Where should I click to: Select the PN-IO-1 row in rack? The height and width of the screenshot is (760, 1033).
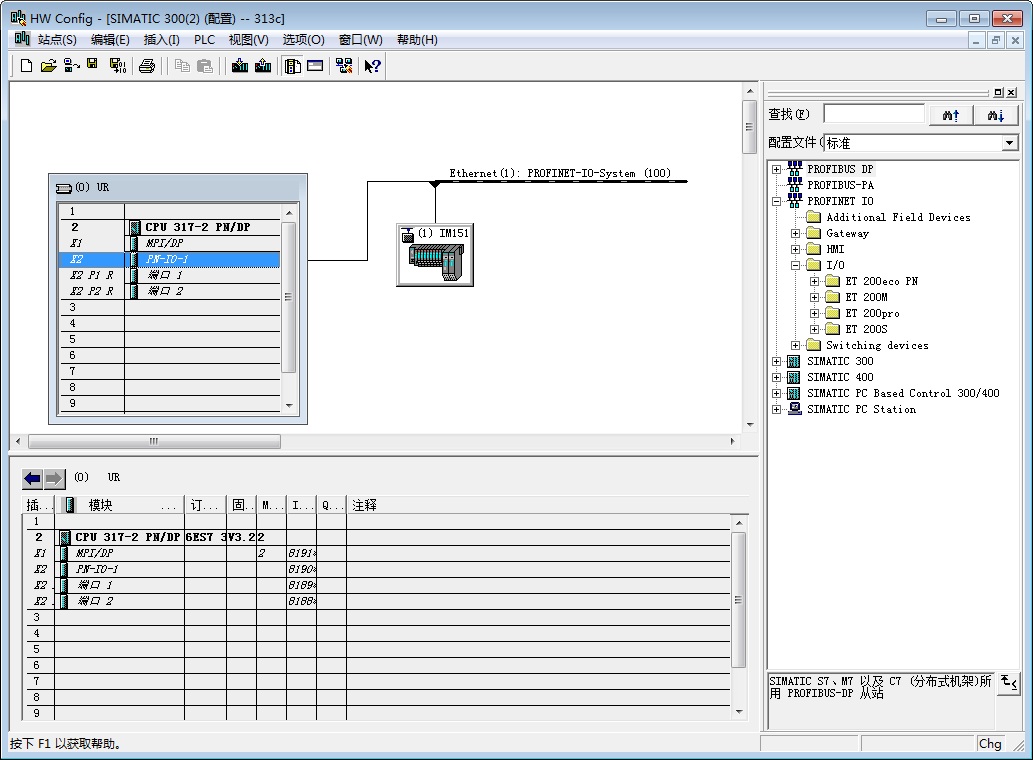167,259
